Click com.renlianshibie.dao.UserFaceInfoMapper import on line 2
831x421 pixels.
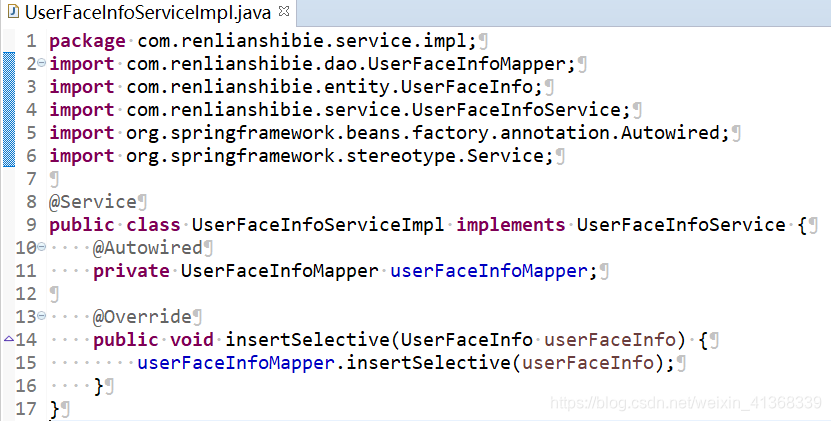click(346, 64)
